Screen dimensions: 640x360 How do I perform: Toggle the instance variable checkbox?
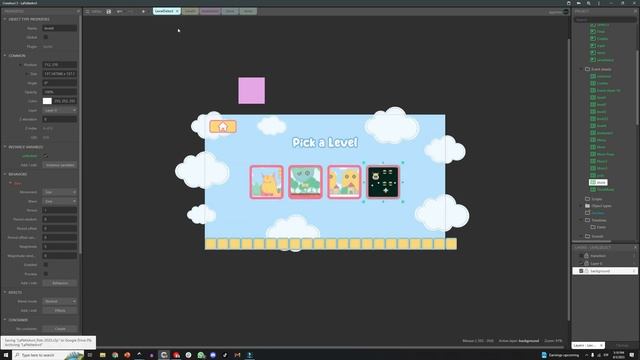(46, 156)
